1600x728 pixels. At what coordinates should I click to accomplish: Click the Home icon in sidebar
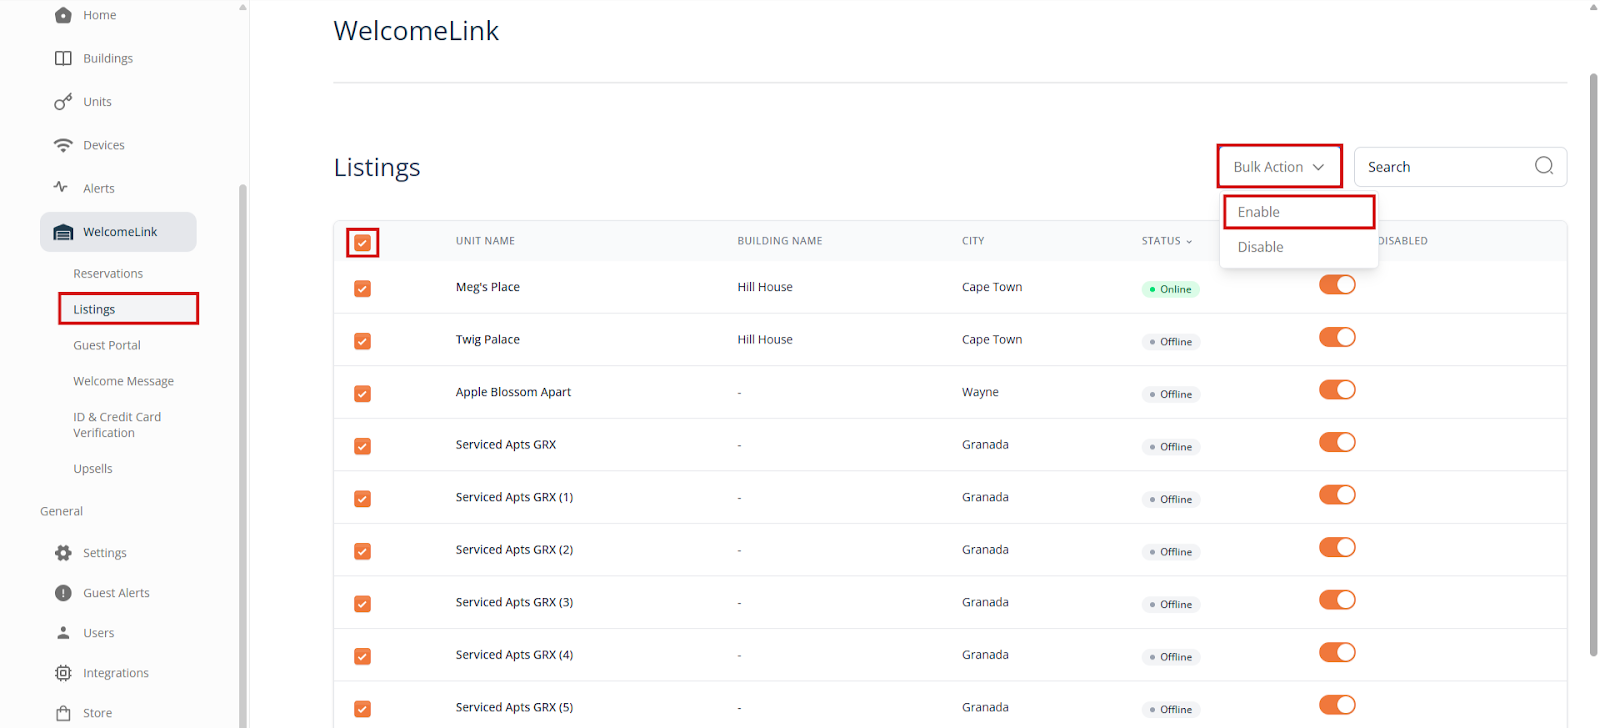click(63, 15)
